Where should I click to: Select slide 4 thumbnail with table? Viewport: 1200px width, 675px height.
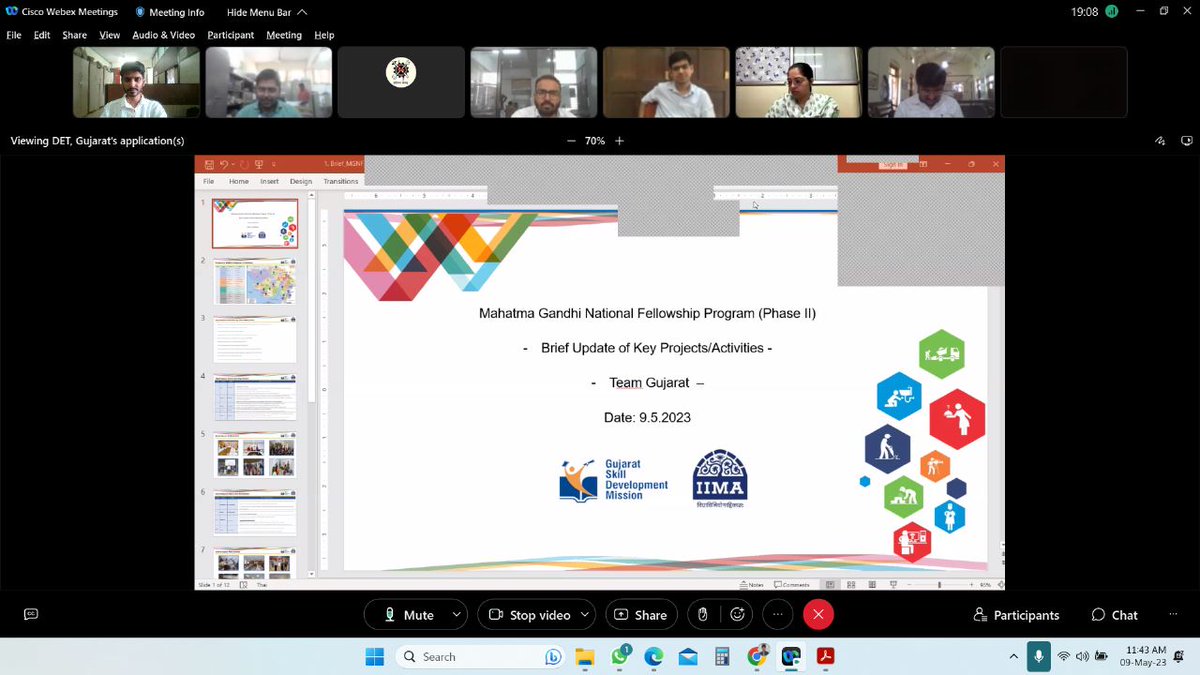254,397
